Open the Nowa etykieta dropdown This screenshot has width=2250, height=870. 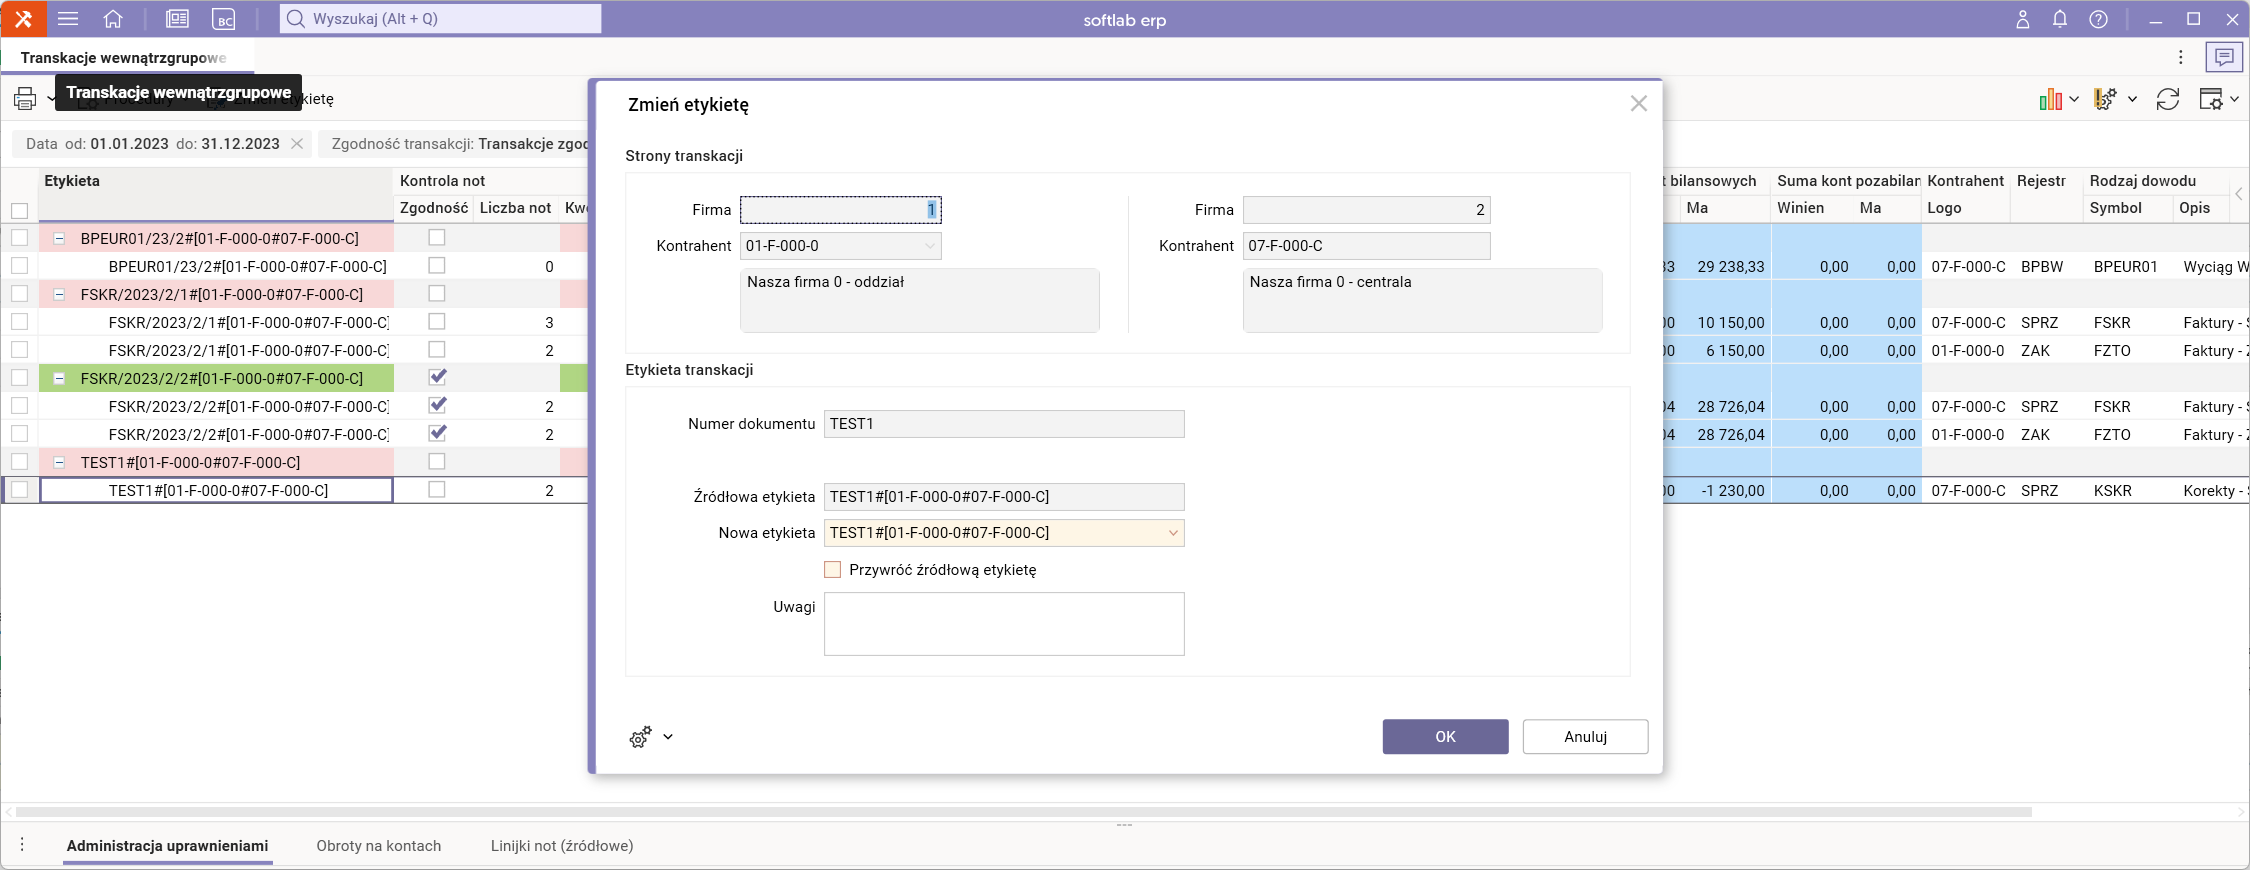point(1173,533)
